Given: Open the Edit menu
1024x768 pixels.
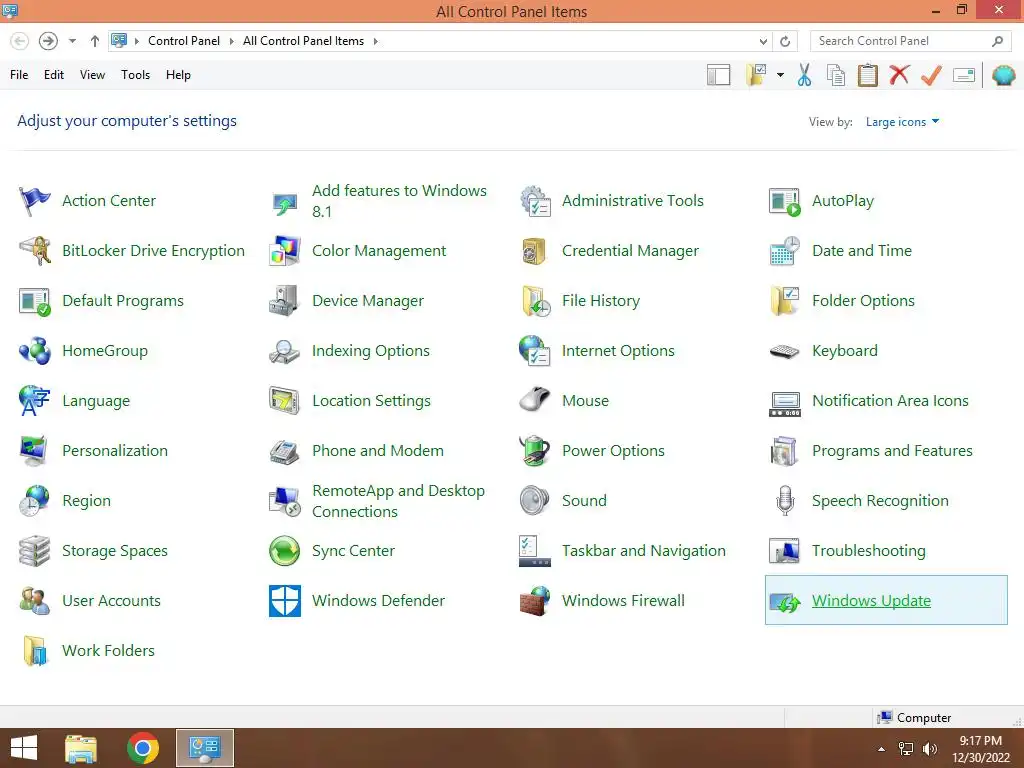Looking at the screenshot, I should [54, 75].
